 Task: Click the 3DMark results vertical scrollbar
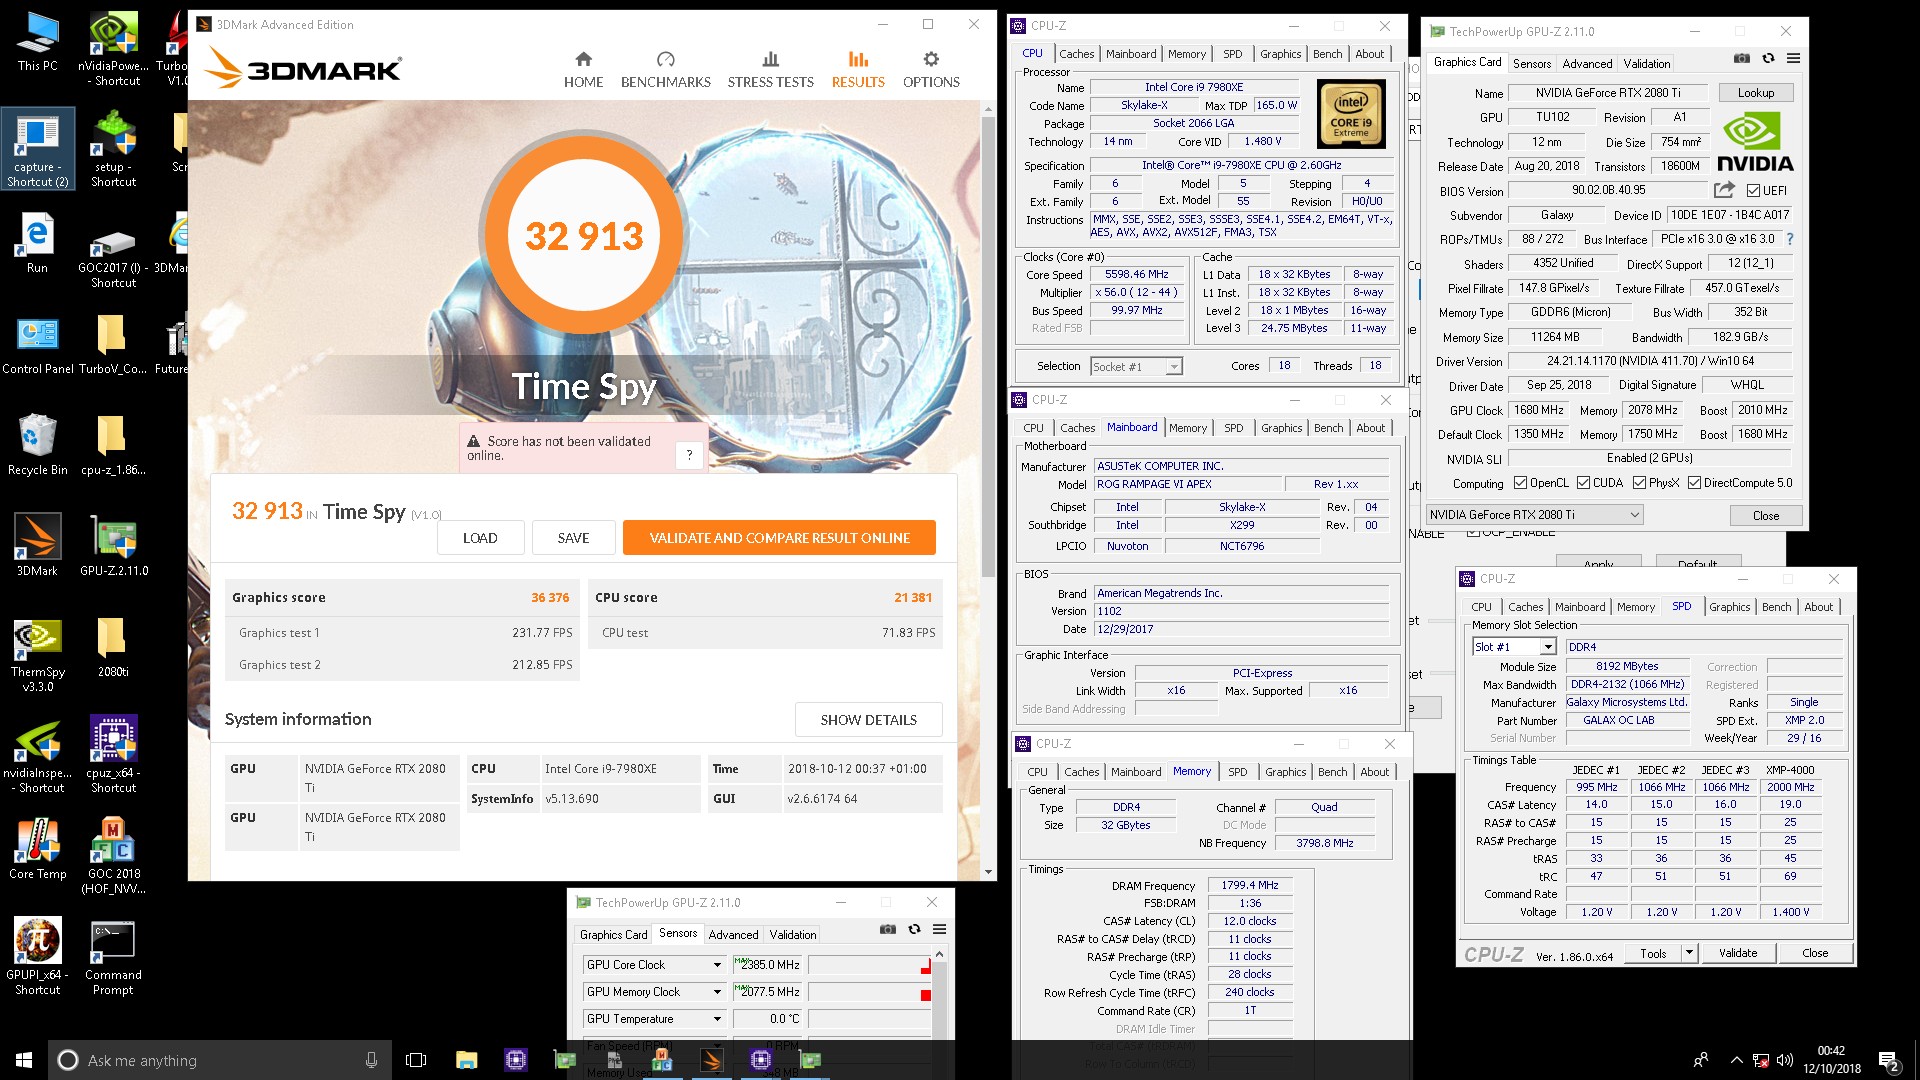988,347
